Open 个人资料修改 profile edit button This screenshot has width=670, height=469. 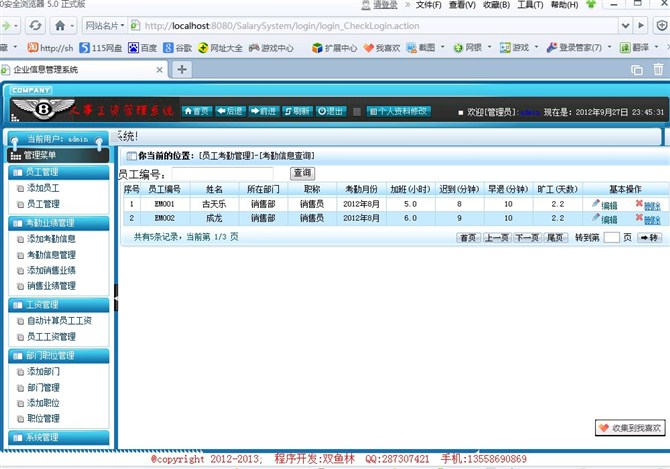click(398, 111)
